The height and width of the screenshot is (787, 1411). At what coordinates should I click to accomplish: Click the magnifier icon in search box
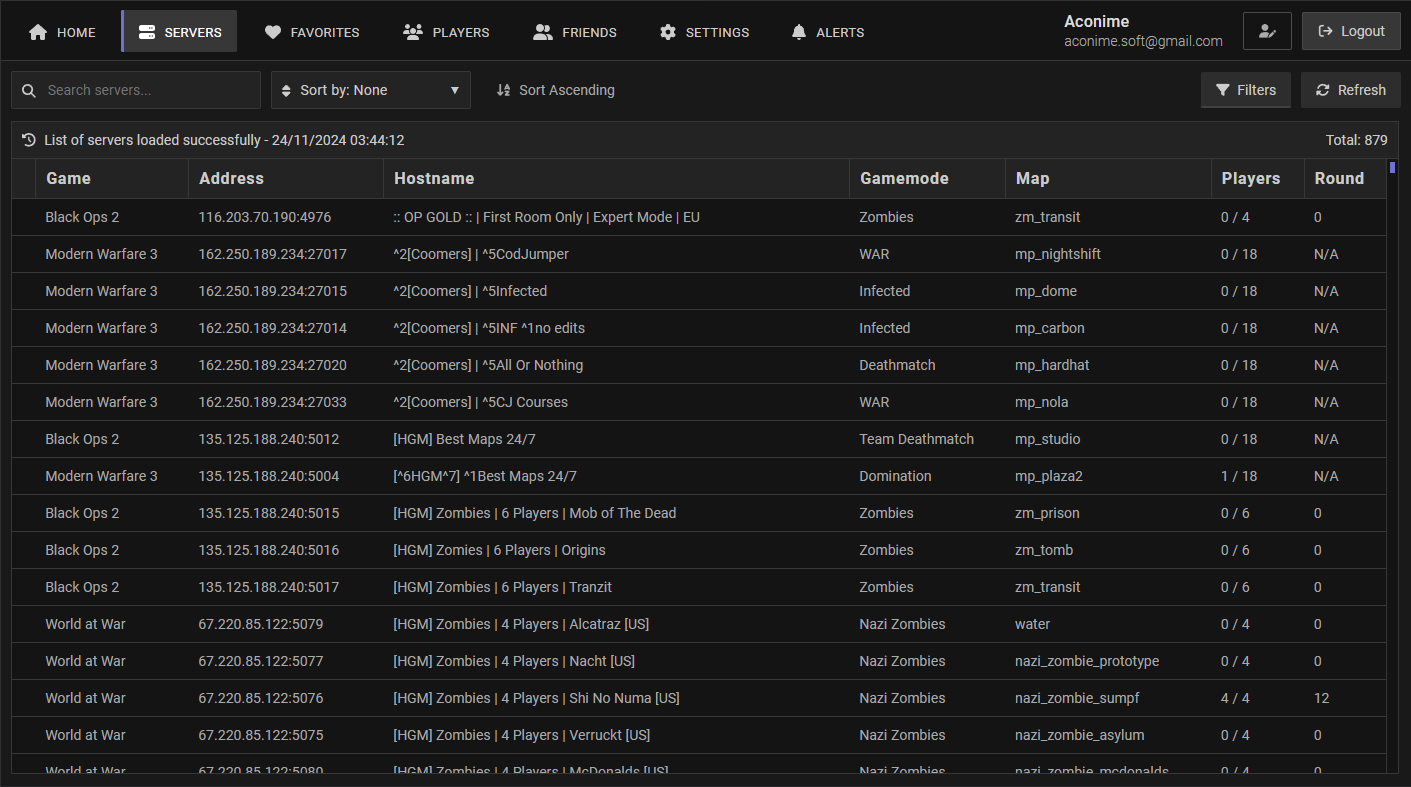click(x=29, y=90)
